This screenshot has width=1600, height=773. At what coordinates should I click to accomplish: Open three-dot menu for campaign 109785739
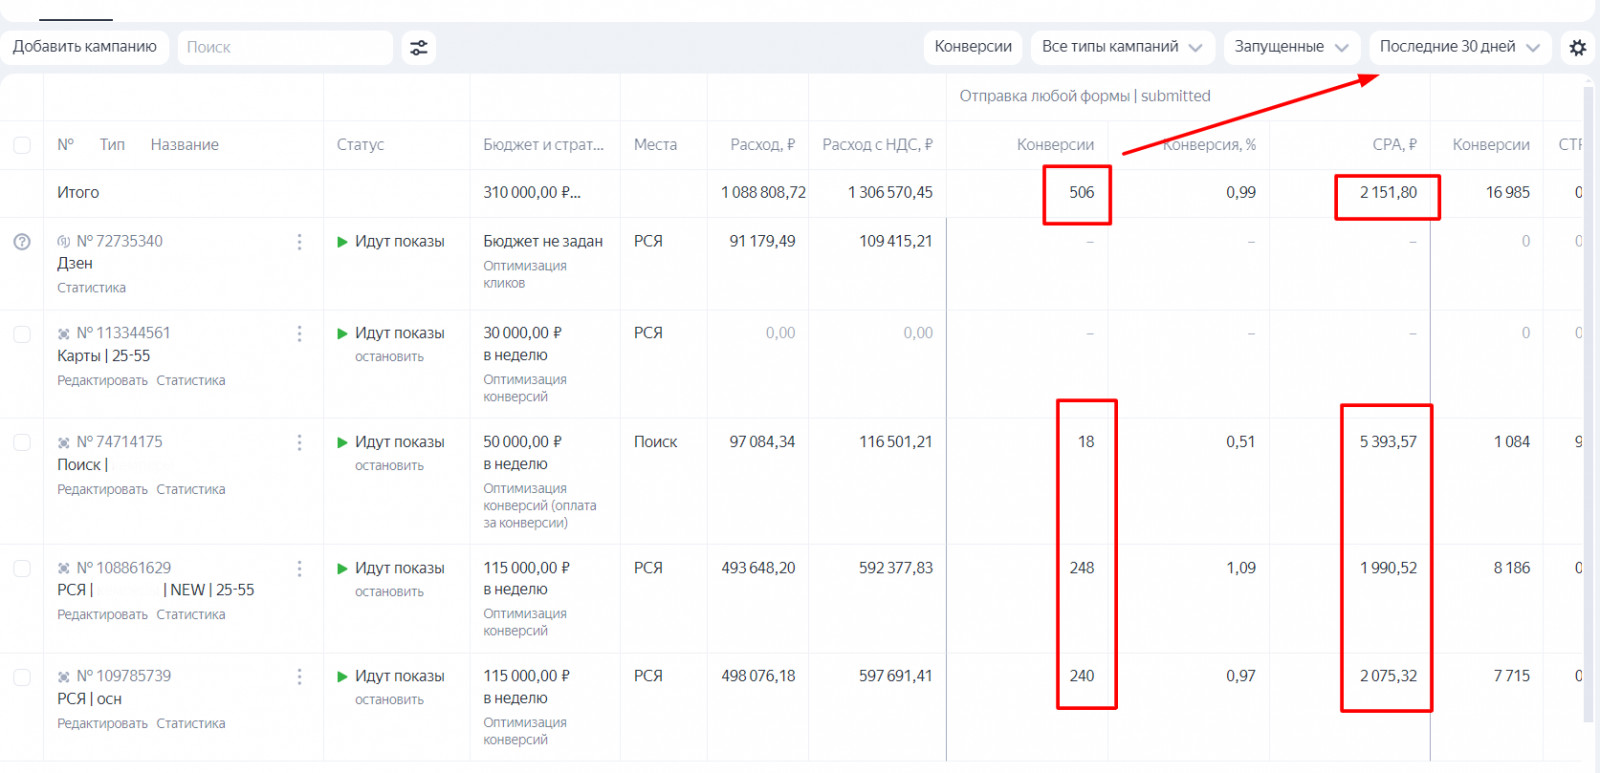(x=299, y=677)
